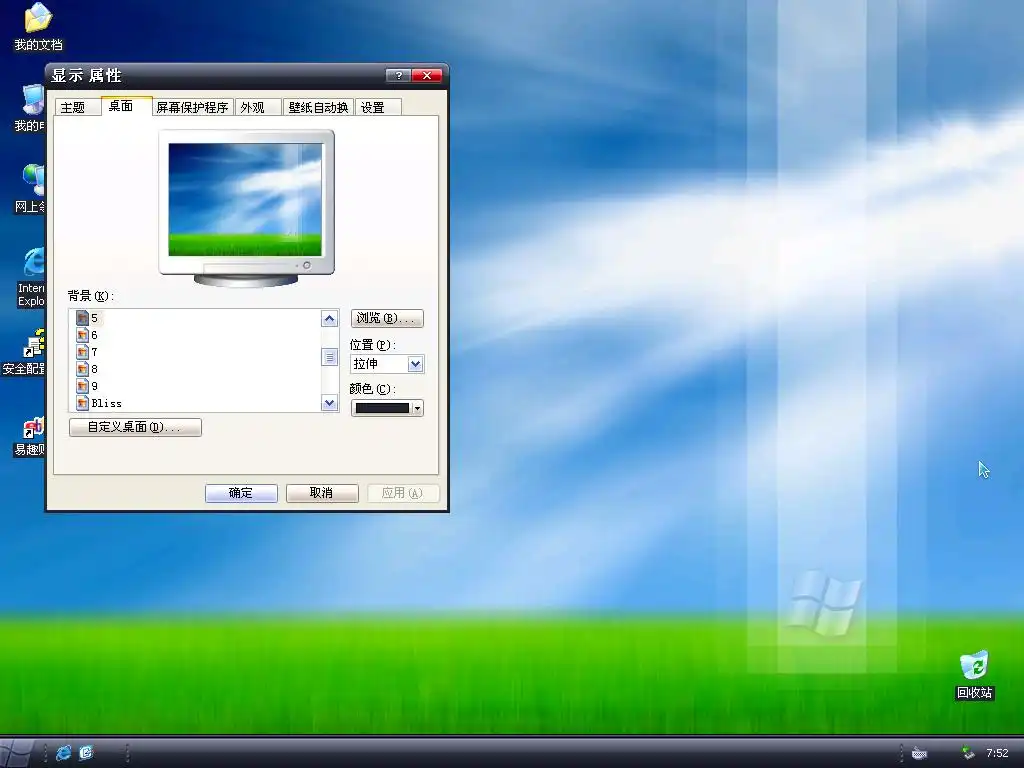The width and height of the screenshot is (1024, 768).
Task: Select background named 9
Action: (x=95, y=386)
